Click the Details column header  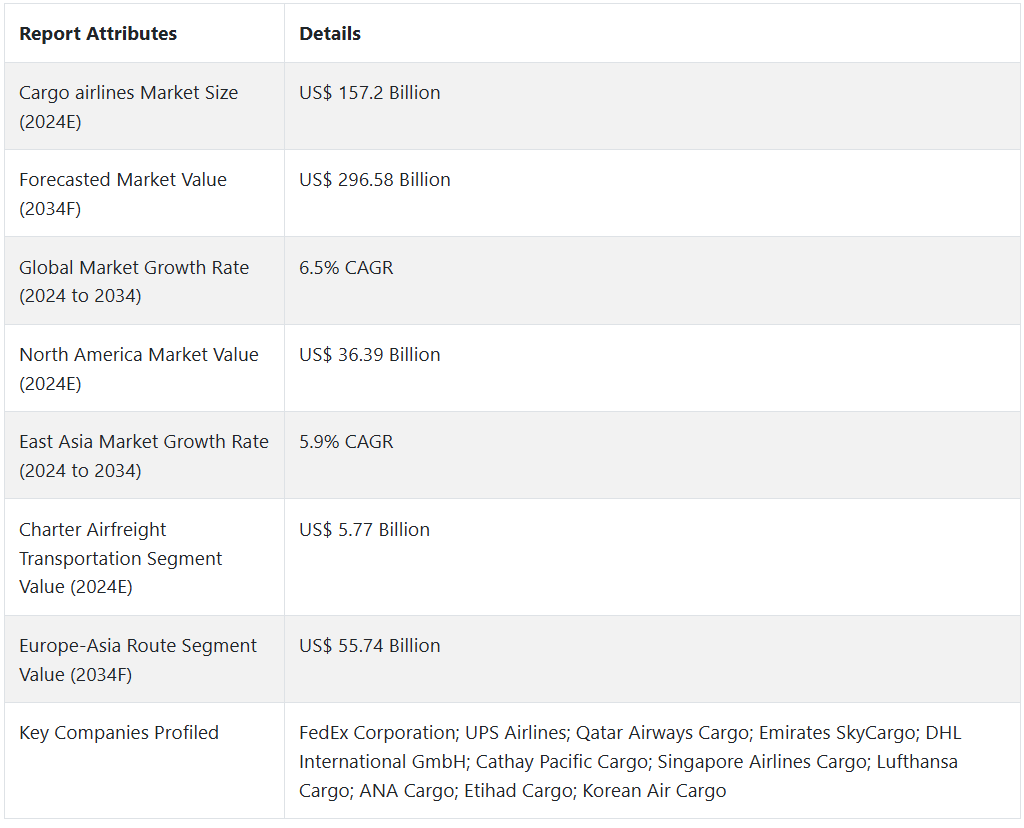[x=330, y=34]
